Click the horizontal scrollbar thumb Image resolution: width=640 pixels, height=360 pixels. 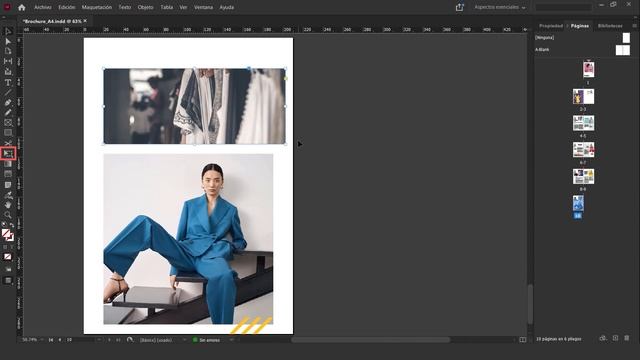371,340
